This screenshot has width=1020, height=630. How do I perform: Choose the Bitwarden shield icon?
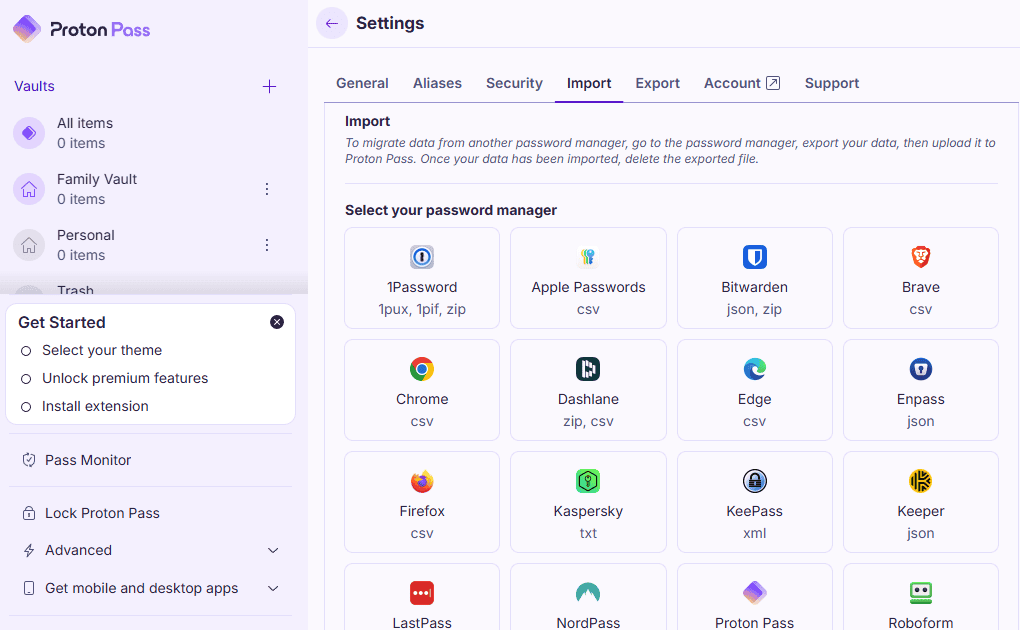point(755,258)
